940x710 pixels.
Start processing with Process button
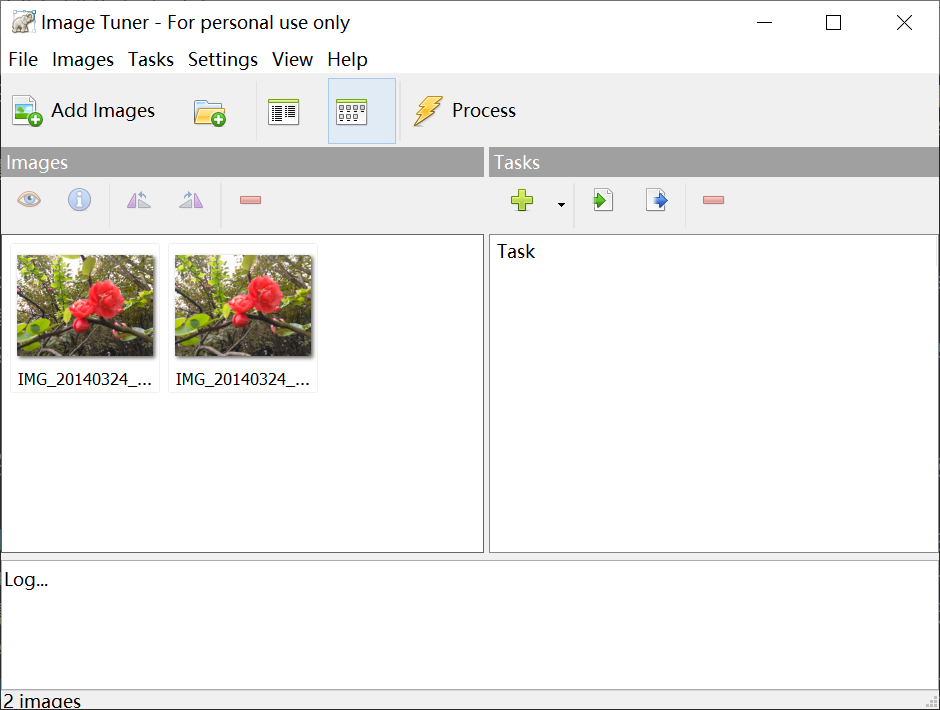coord(465,111)
